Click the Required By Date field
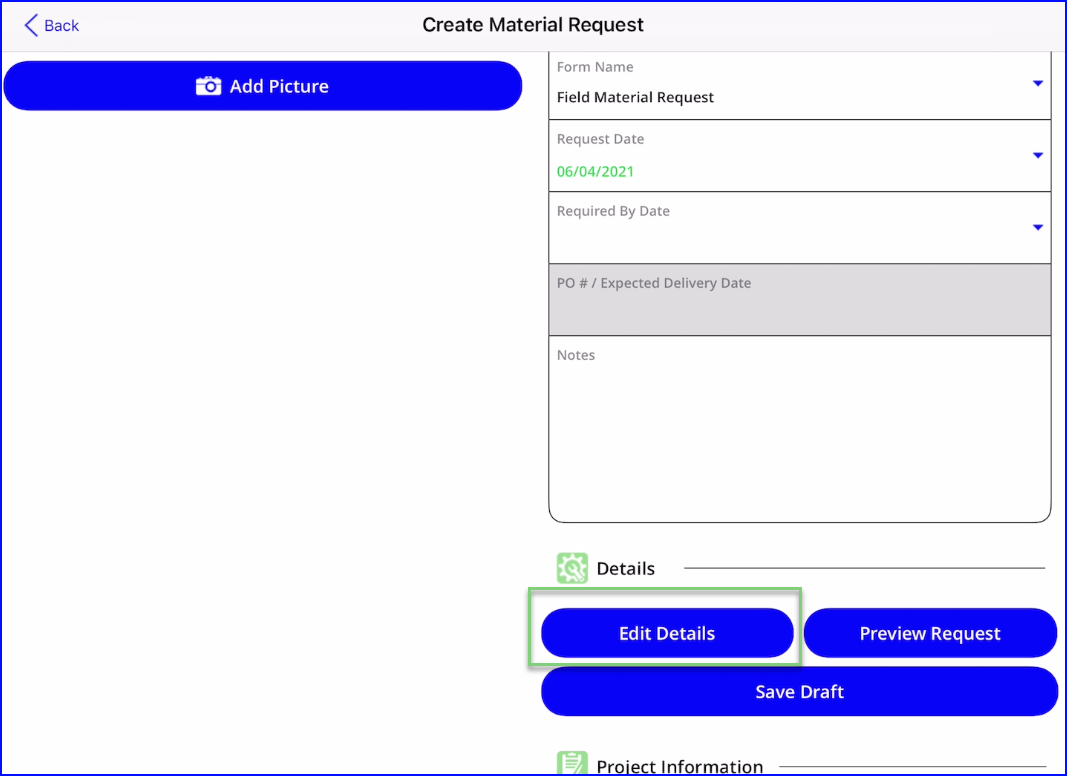Viewport: 1067px width, 776px height. (x=800, y=228)
